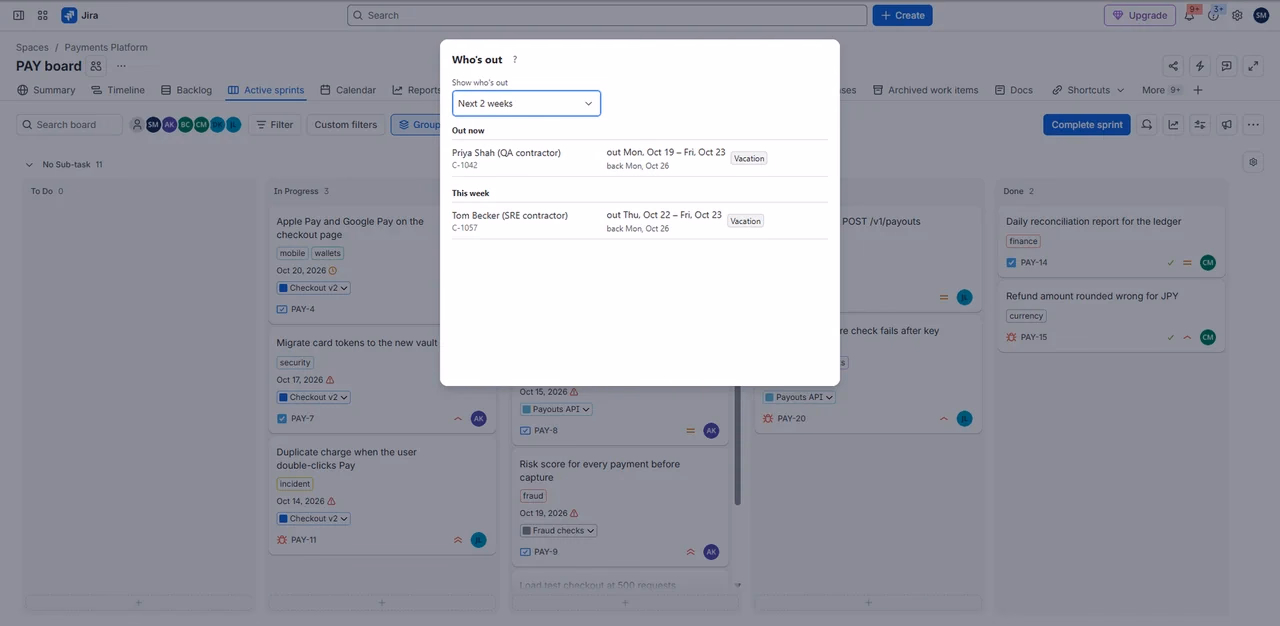Open the notifications bell
The width and height of the screenshot is (1280, 626).
click(1189, 15)
